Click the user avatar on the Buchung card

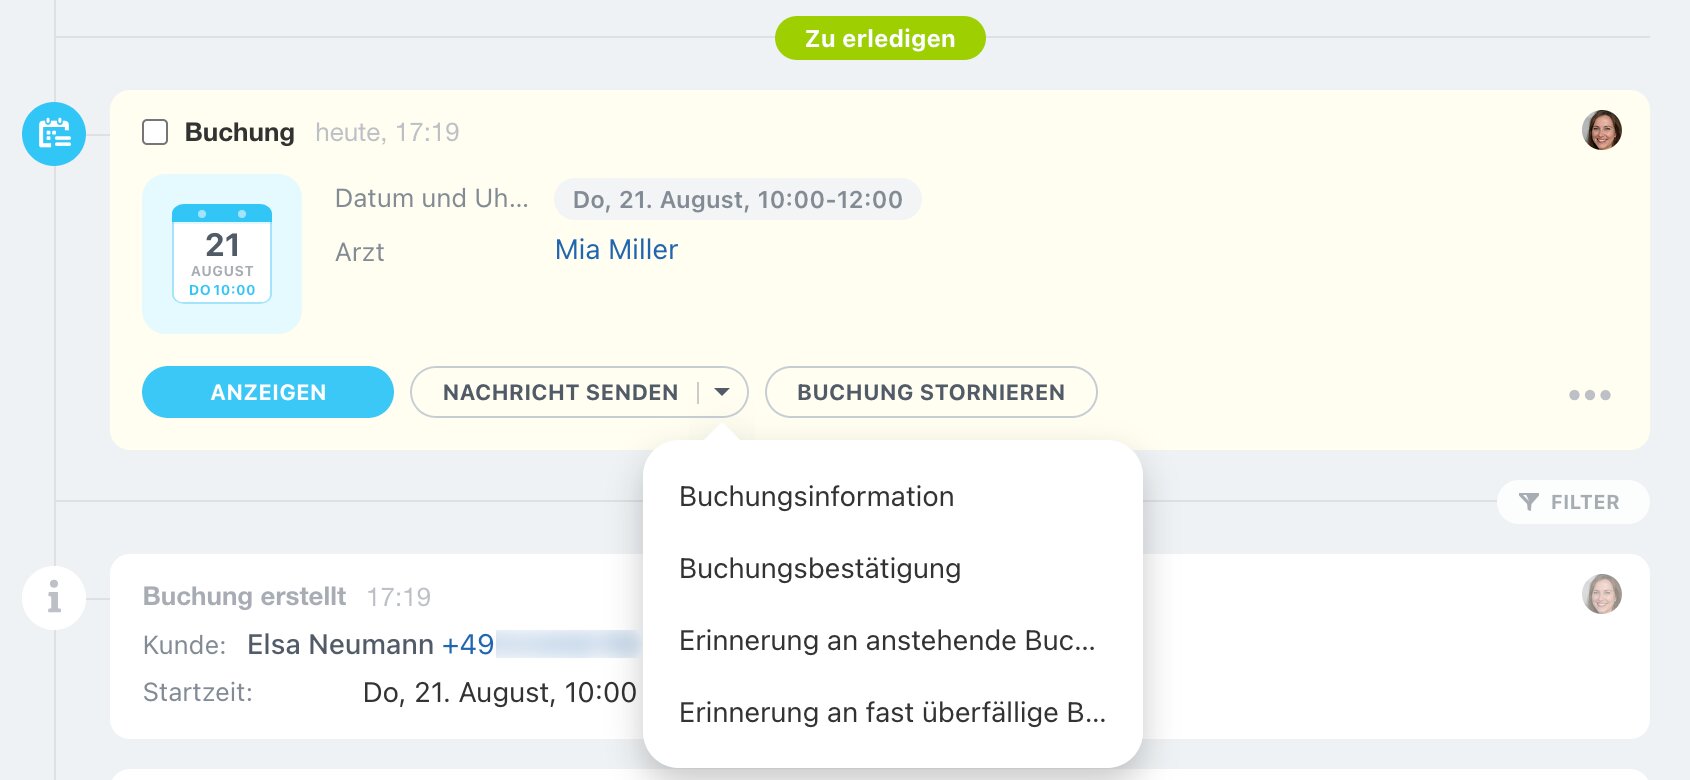click(x=1601, y=130)
